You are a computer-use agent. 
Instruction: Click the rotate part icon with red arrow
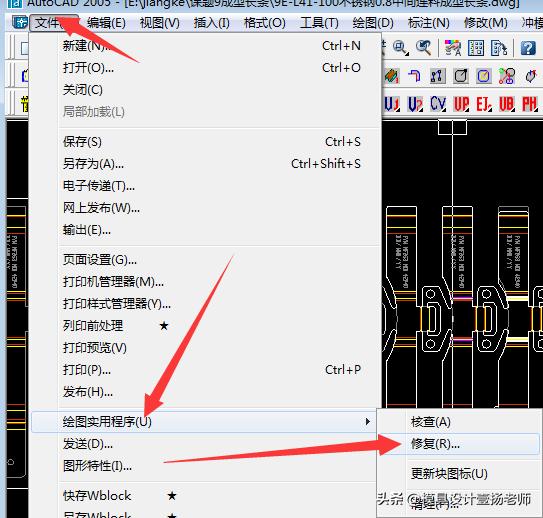[530, 76]
